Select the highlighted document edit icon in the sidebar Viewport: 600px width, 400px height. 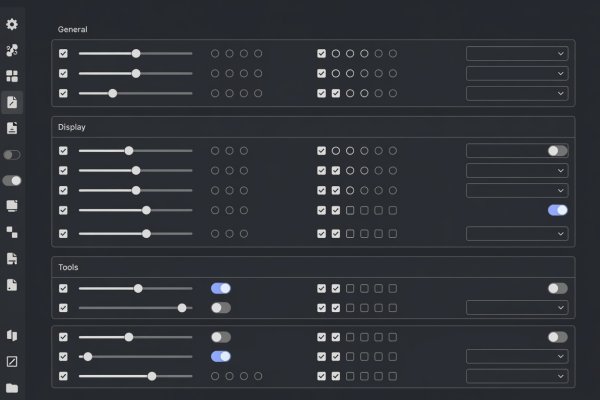[12, 102]
